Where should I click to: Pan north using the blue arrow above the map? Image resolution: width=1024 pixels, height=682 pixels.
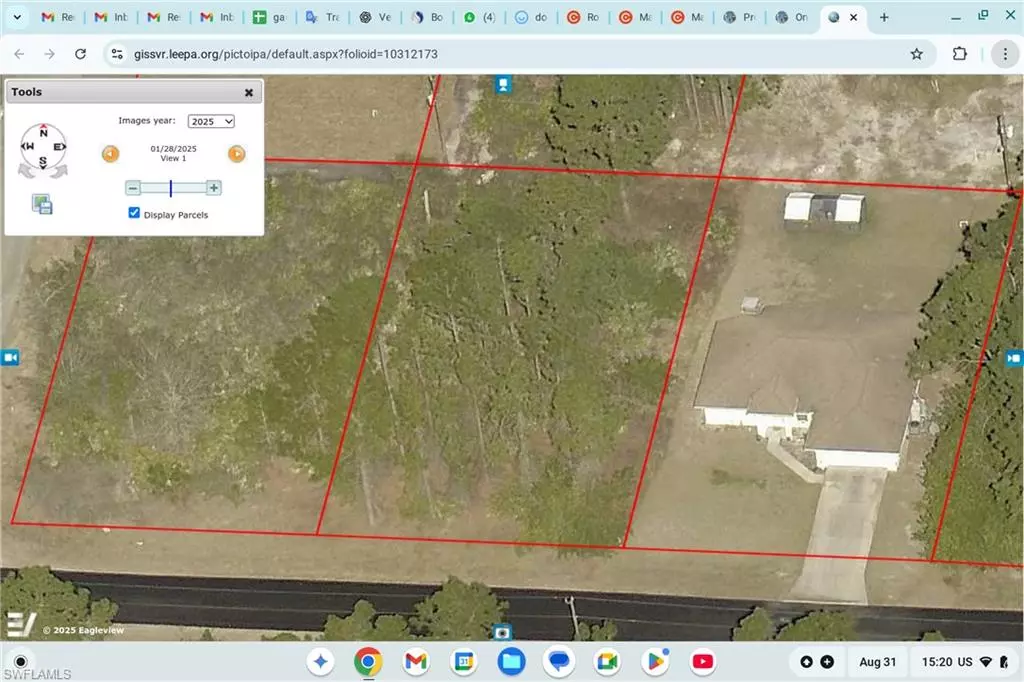click(x=501, y=85)
